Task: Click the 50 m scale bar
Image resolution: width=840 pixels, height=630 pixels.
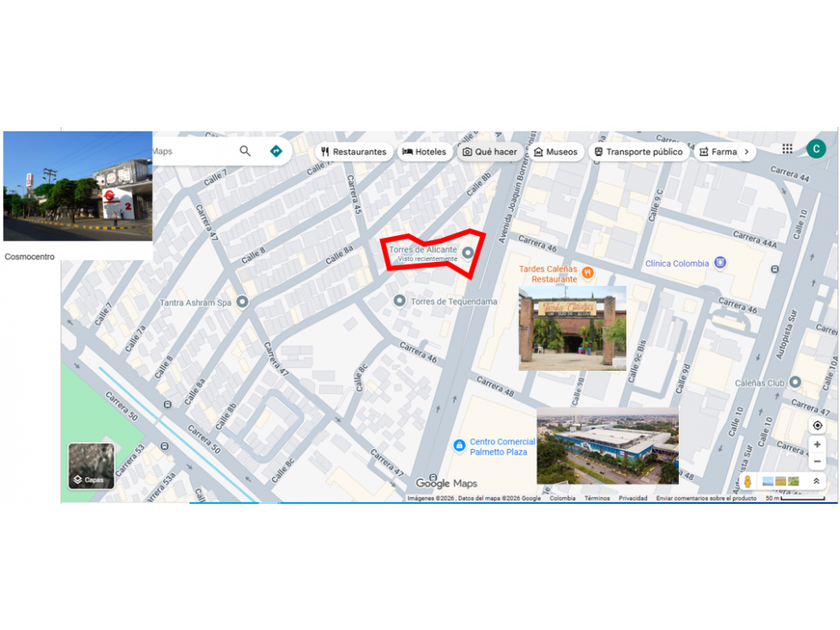Action: click(x=796, y=498)
